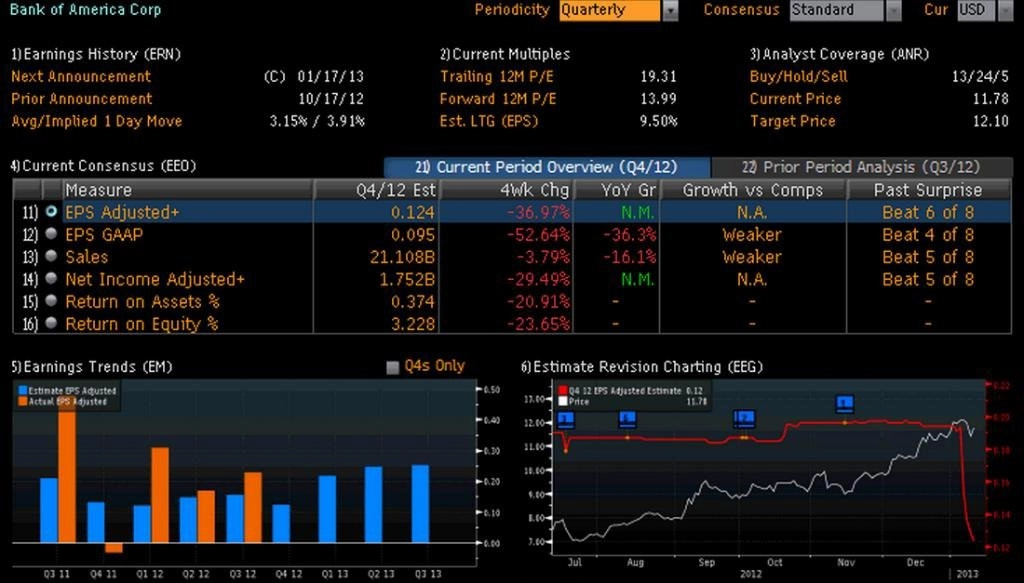Select the EPS GAAP radio button
1024x583 pixels.
pyautogui.click(x=51, y=234)
